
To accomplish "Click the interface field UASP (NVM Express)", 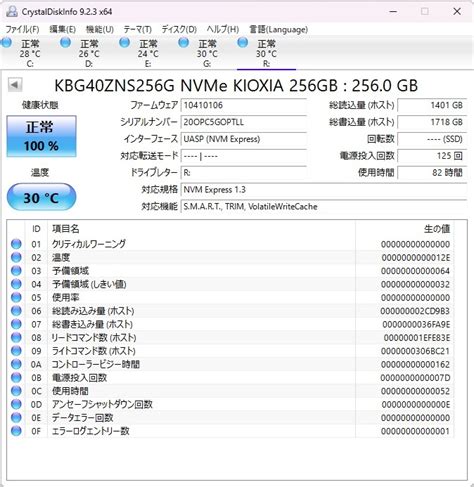I will 244,139.
